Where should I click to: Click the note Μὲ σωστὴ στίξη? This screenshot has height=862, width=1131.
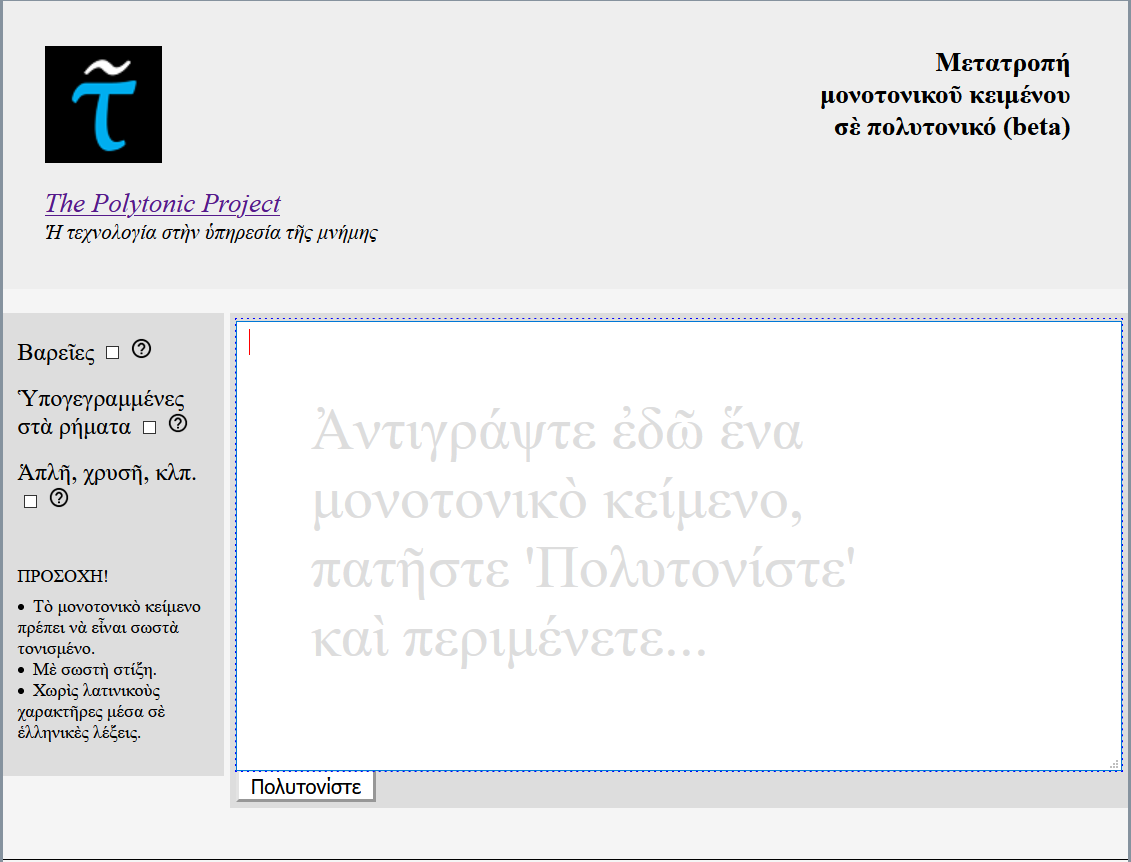tap(95, 669)
